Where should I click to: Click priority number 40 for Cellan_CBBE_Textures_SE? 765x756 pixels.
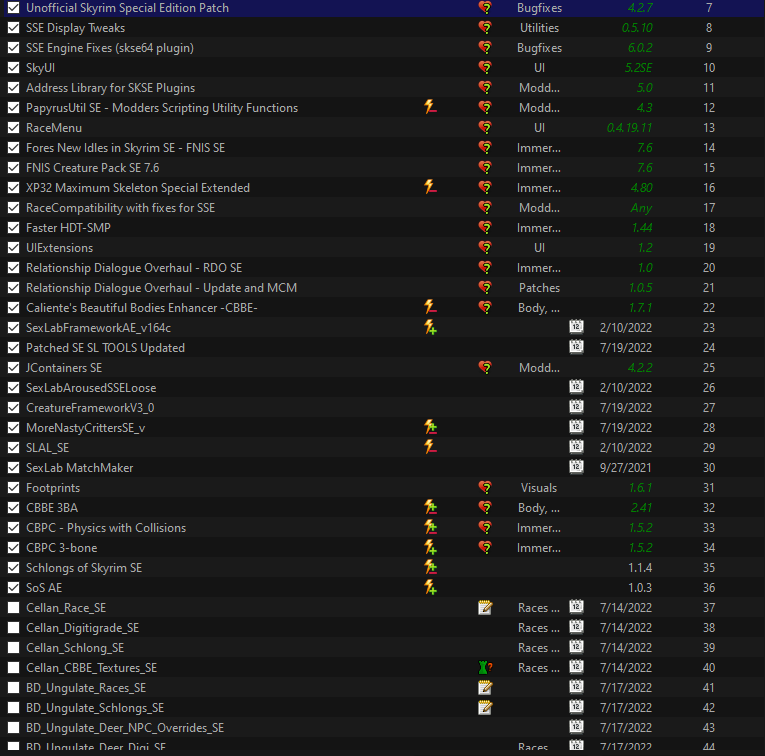coord(709,668)
